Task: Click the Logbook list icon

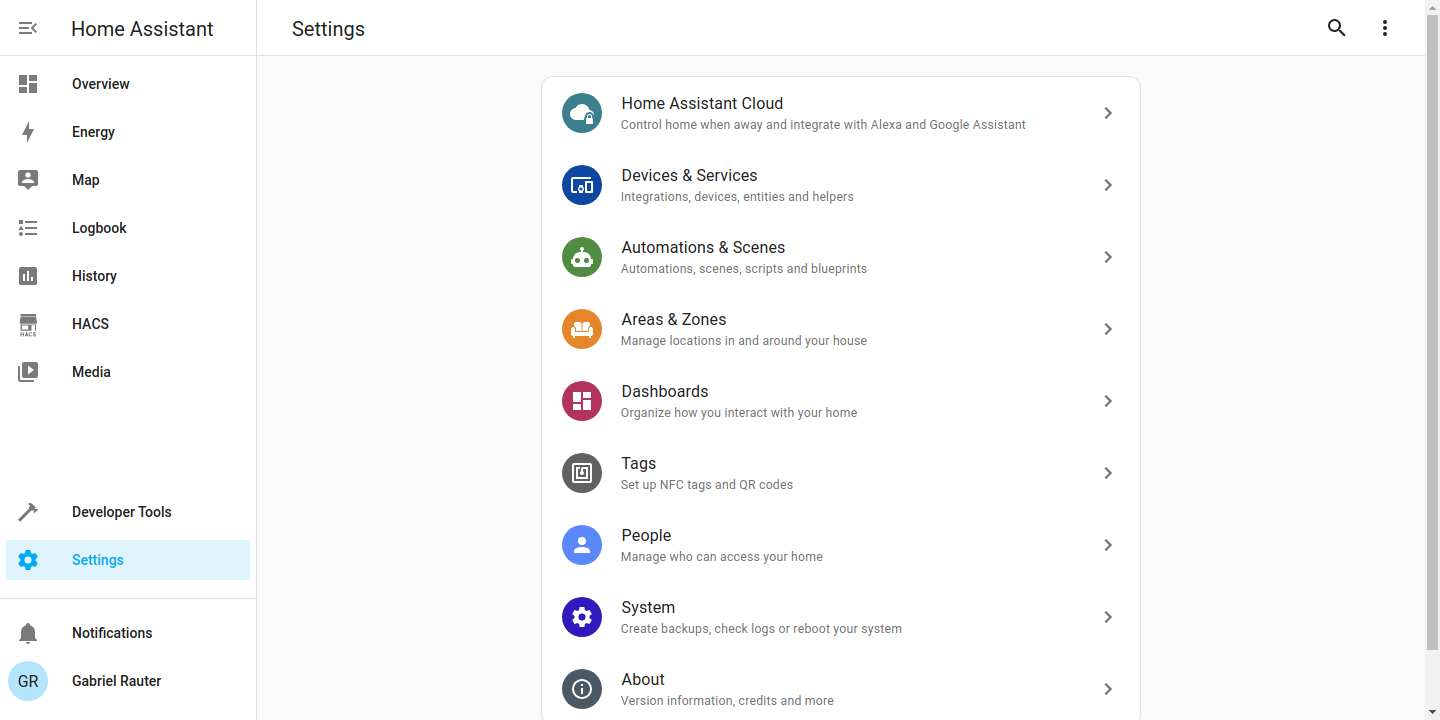Action: [28, 228]
